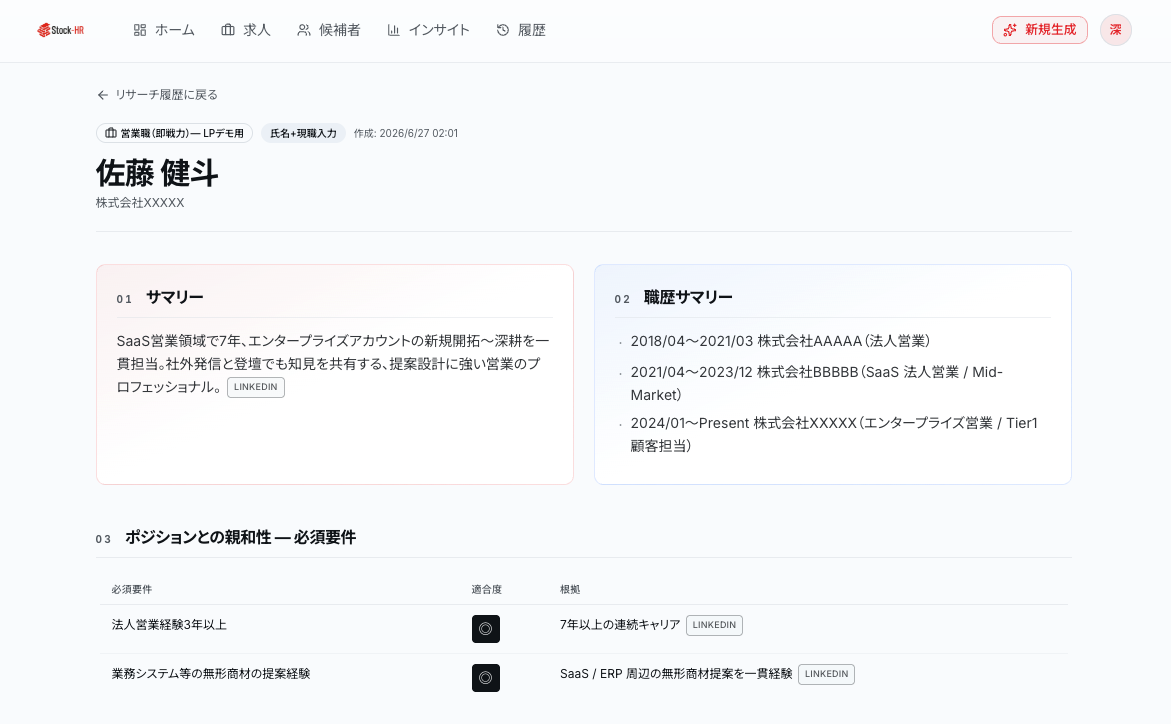Open the インサイト menu
This screenshot has height=724, width=1171.
(429, 30)
